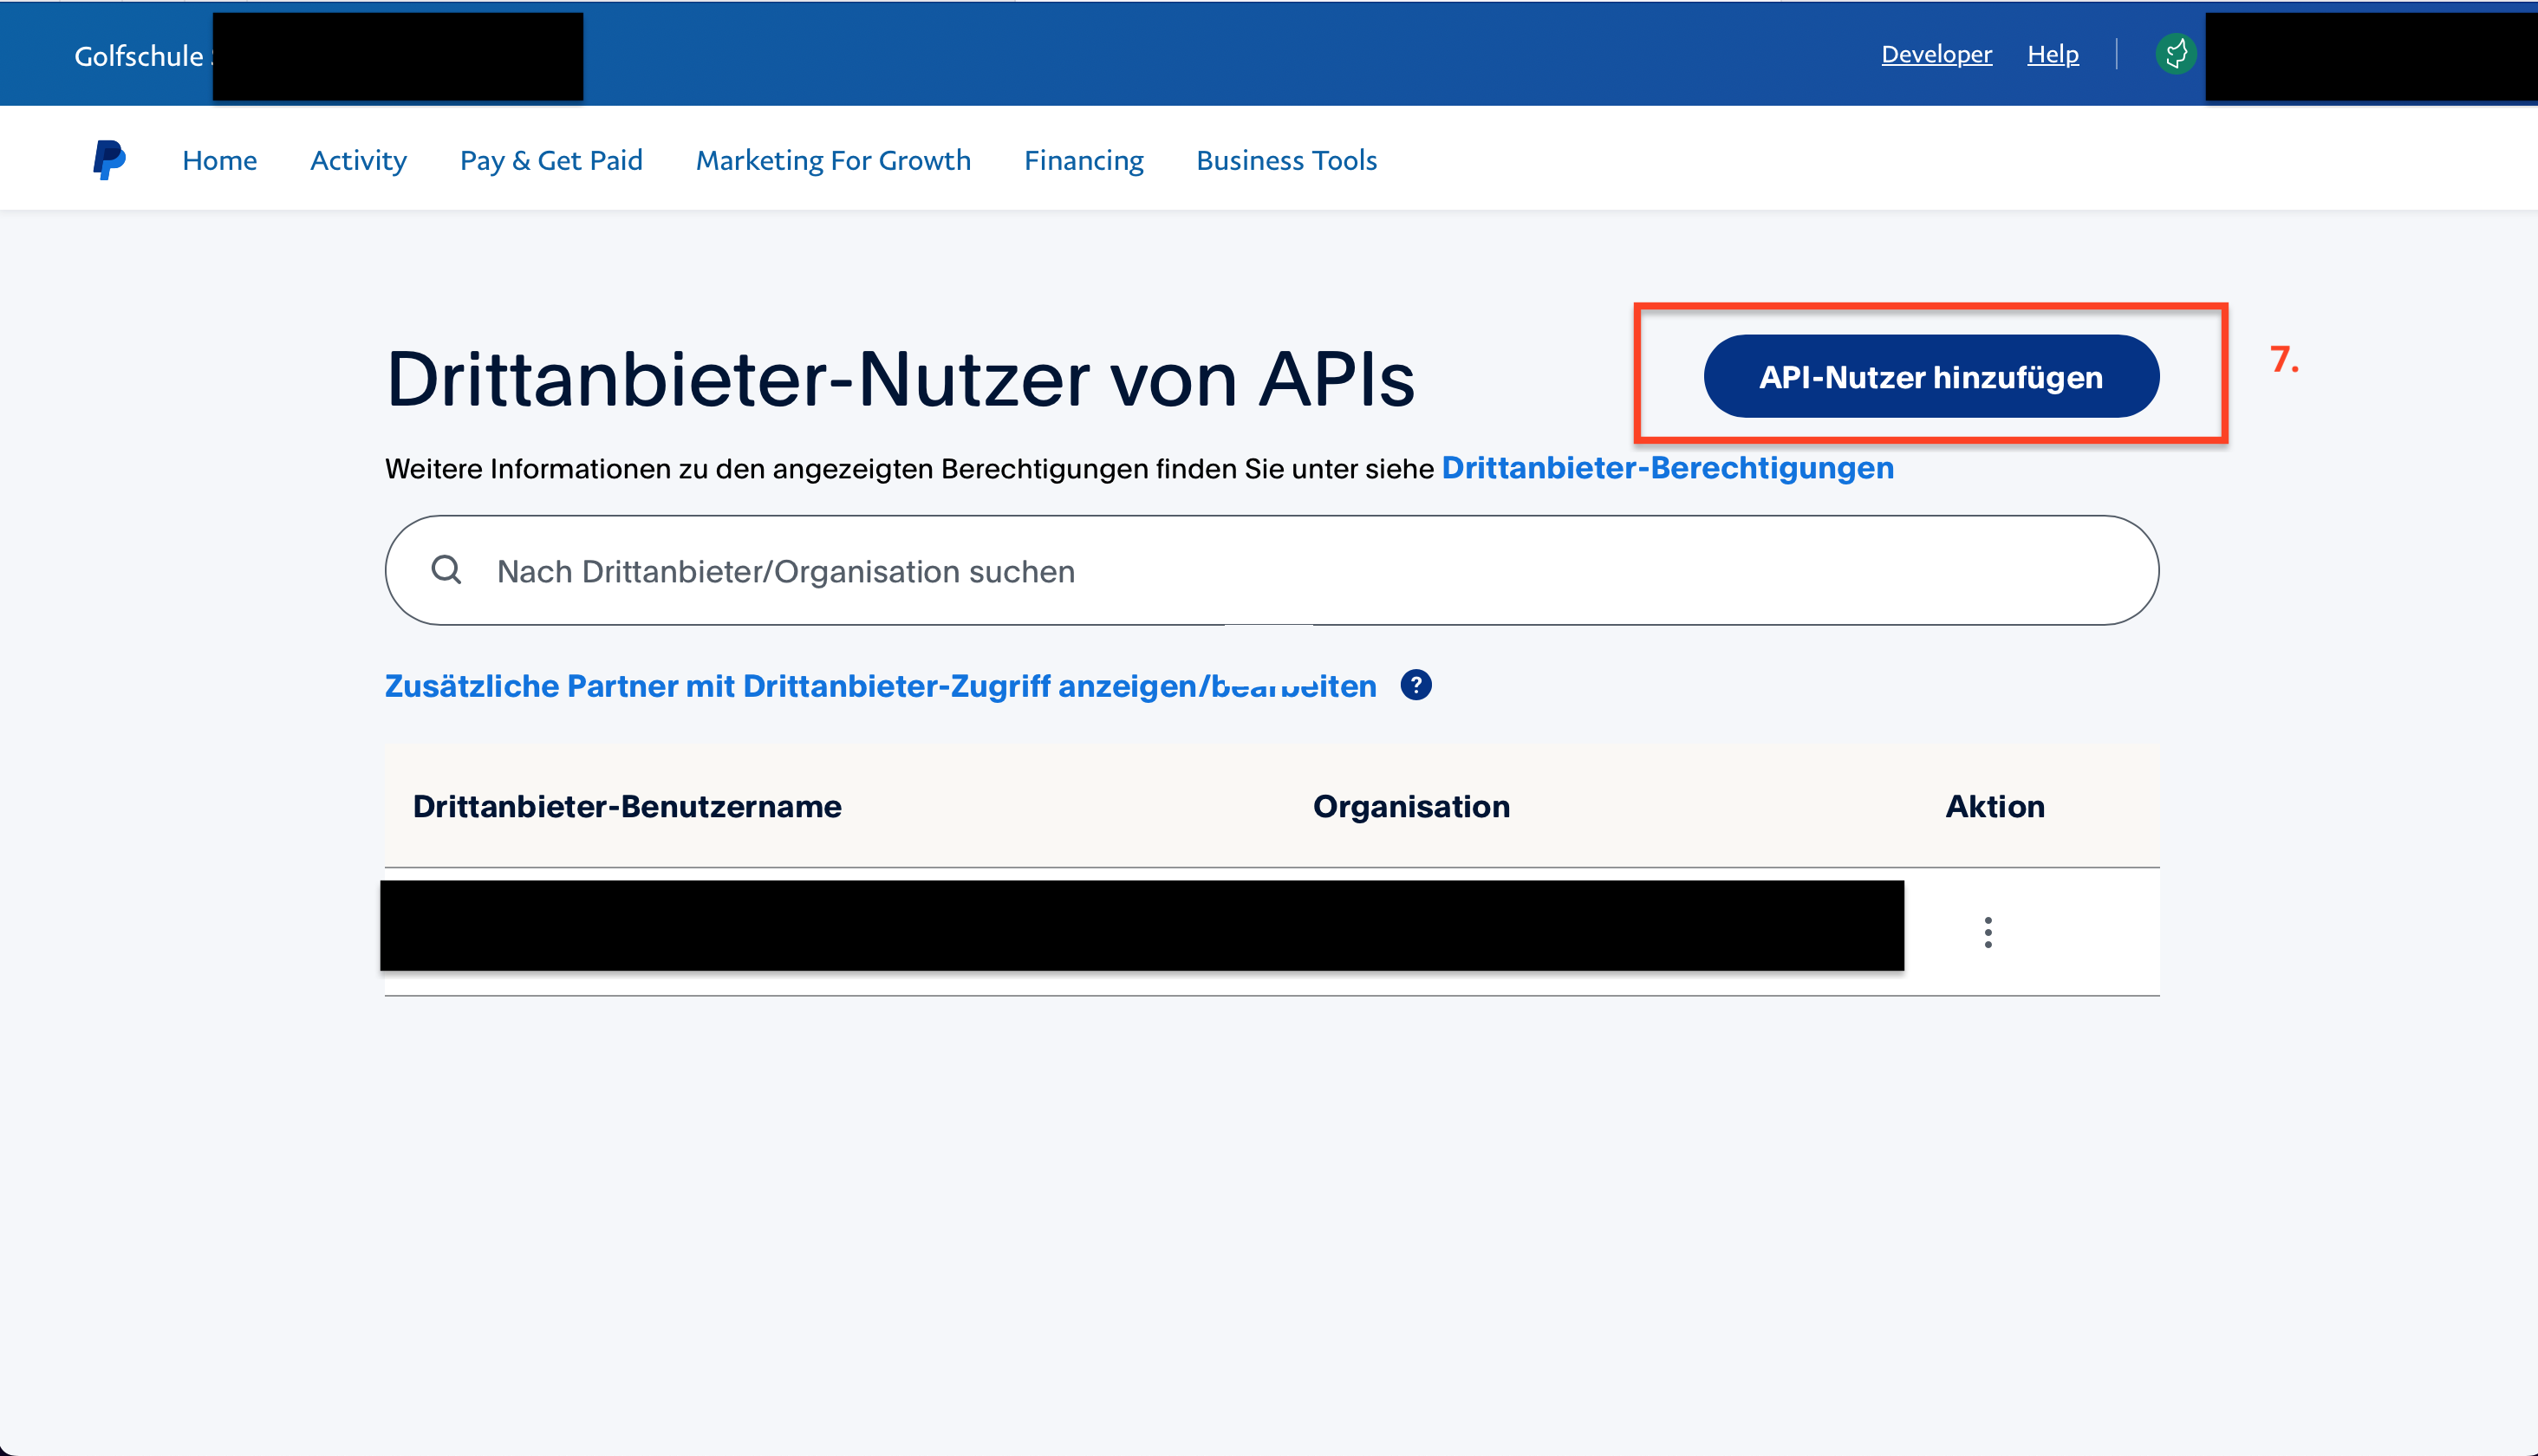Open the Financing section
This screenshot has height=1456, width=2538.
1083,160
